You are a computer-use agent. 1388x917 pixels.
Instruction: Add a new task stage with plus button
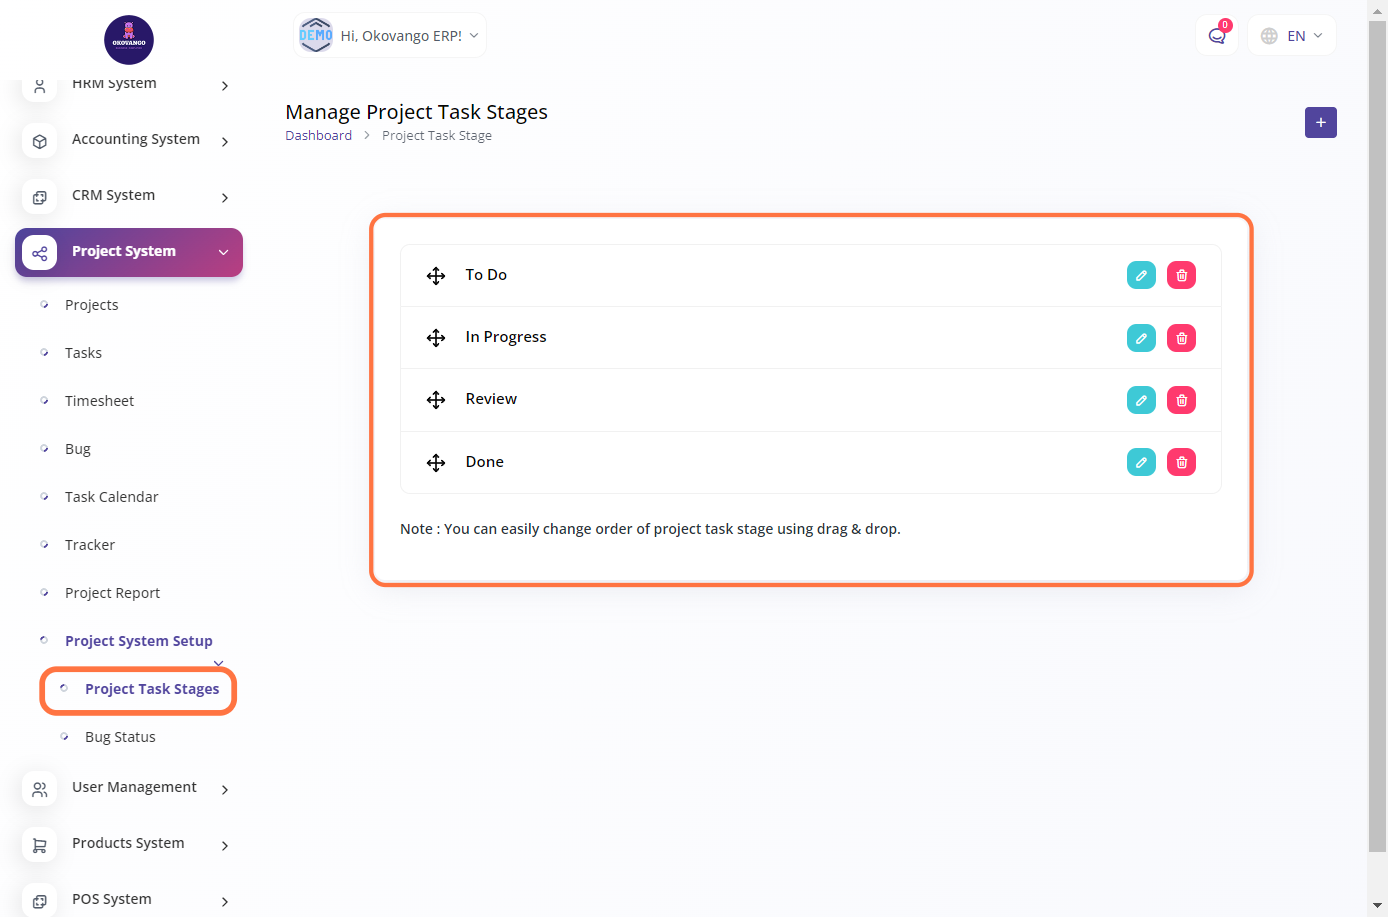click(x=1320, y=122)
